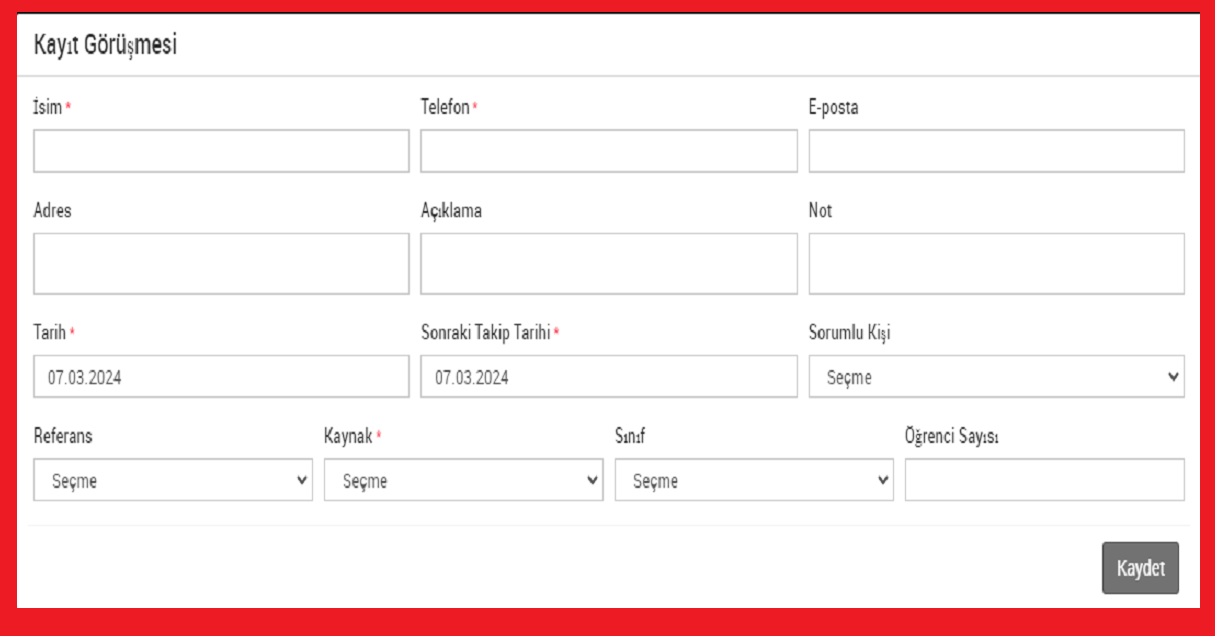Click the Açıklama text area

(x=608, y=264)
